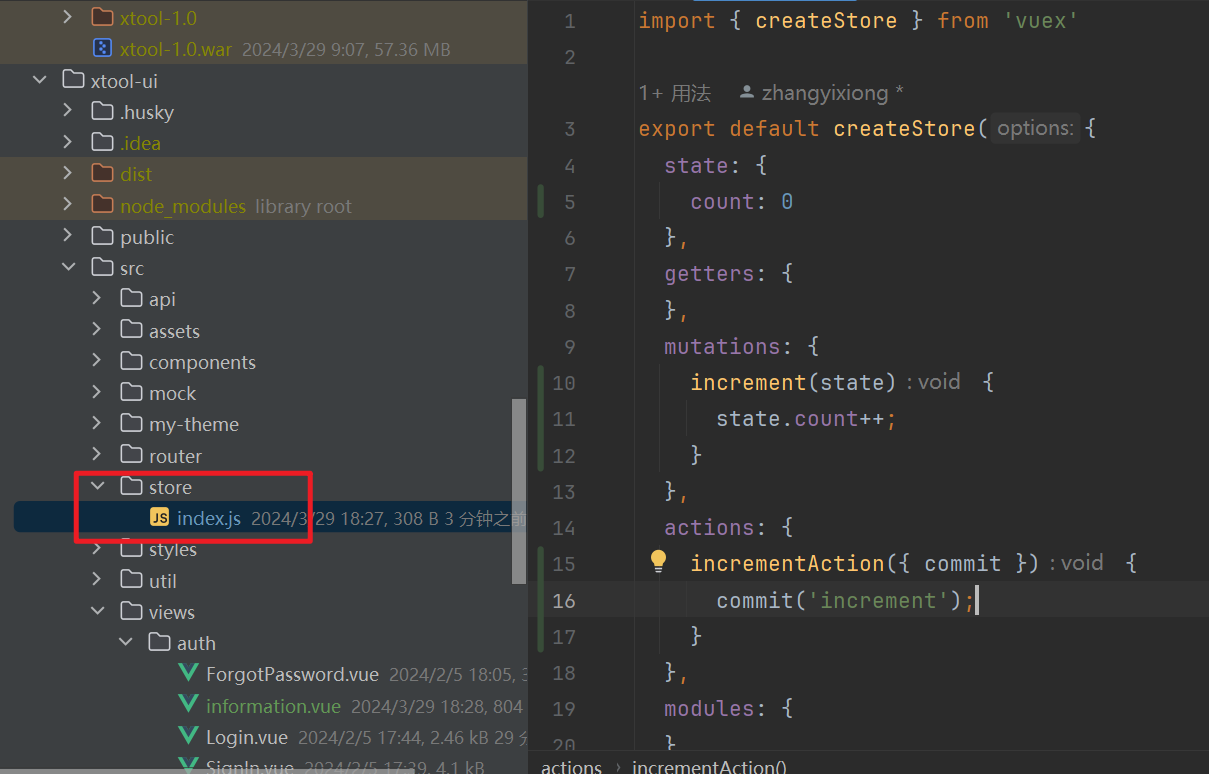1209x774 pixels.
Task: Click the '1+ 用法' usages hint link
Action: point(675,93)
